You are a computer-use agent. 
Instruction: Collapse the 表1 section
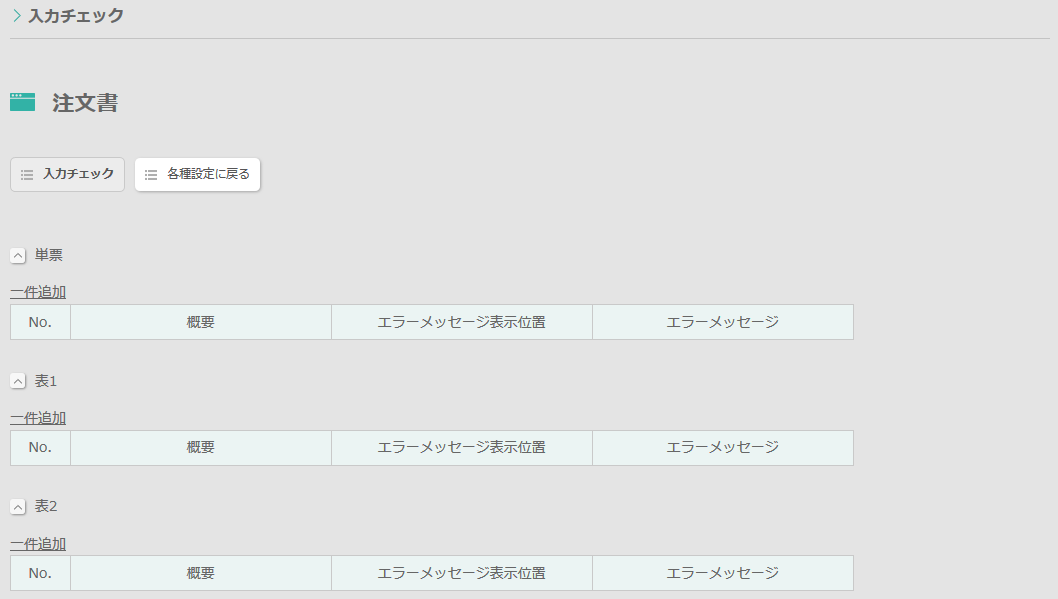click(18, 381)
